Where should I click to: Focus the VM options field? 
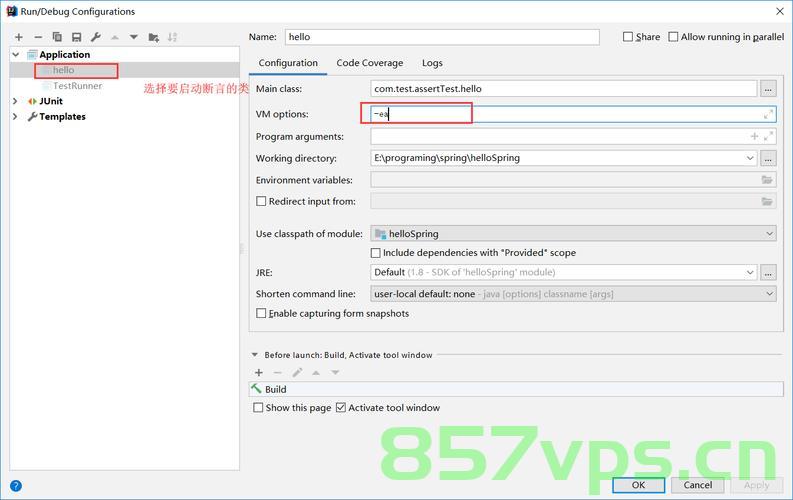click(x=574, y=114)
